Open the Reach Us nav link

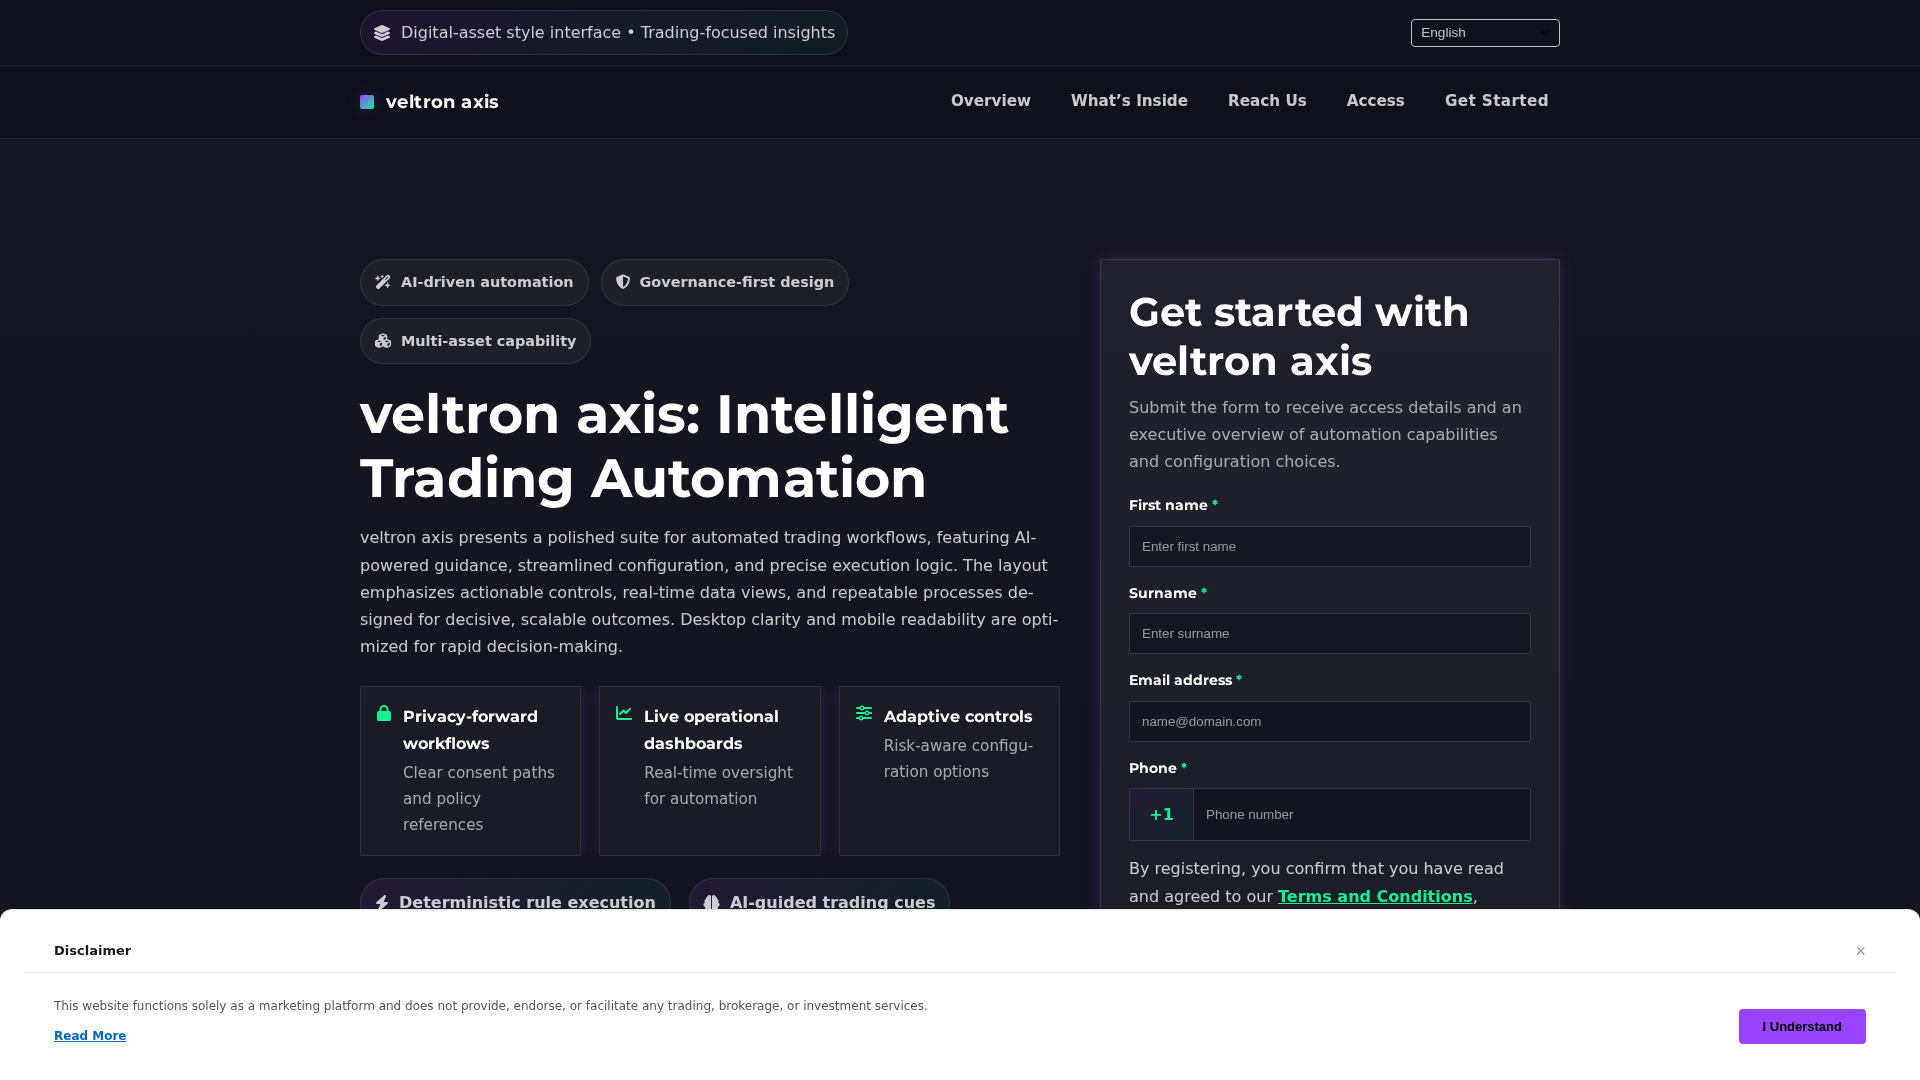1267,101
